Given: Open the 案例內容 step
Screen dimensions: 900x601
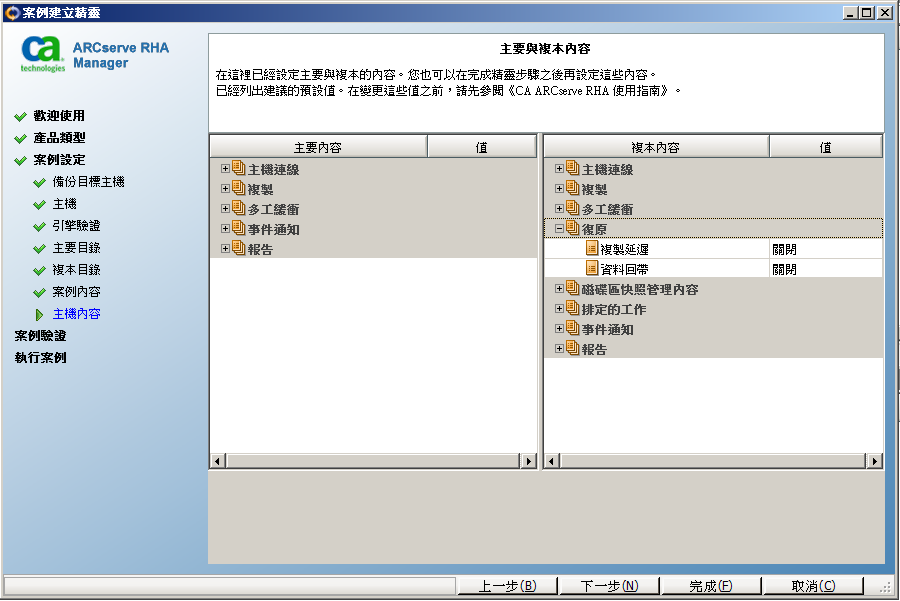Looking at the screenshot, I should [x=76, y=292].
